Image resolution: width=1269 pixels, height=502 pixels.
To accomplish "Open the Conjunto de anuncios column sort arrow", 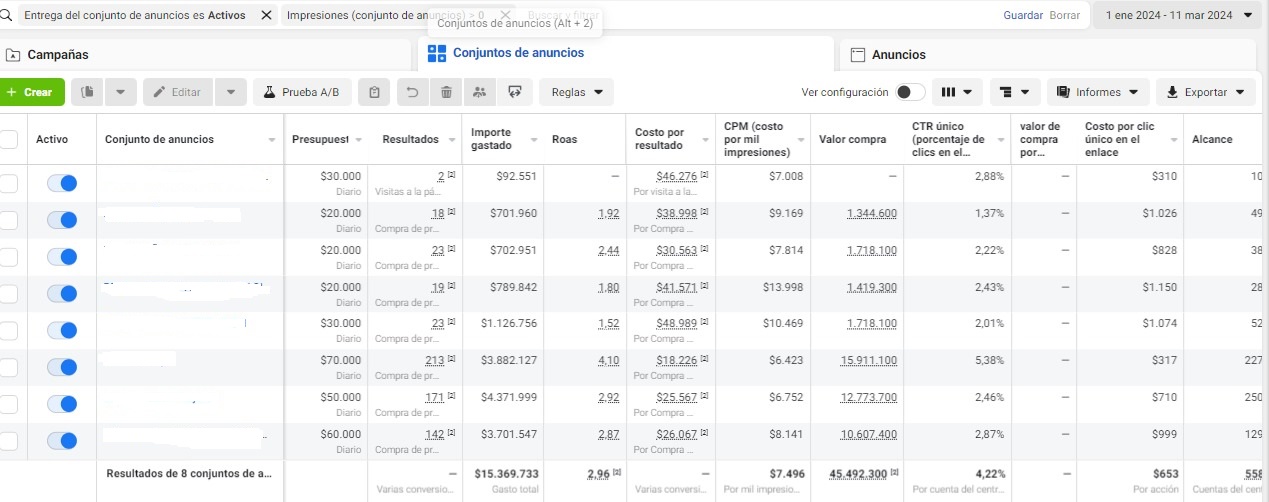I will pos(272,140).
